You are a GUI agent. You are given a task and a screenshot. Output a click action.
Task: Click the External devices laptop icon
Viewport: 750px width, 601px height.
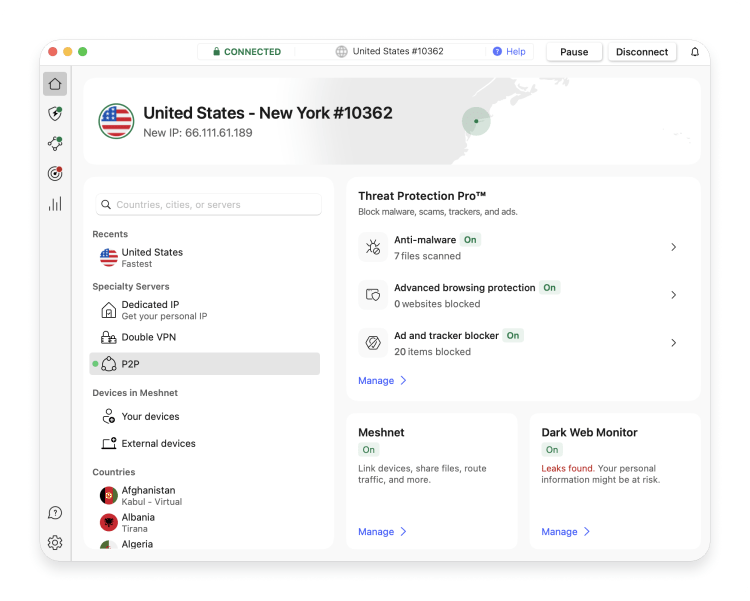click(x=109, y=444)
